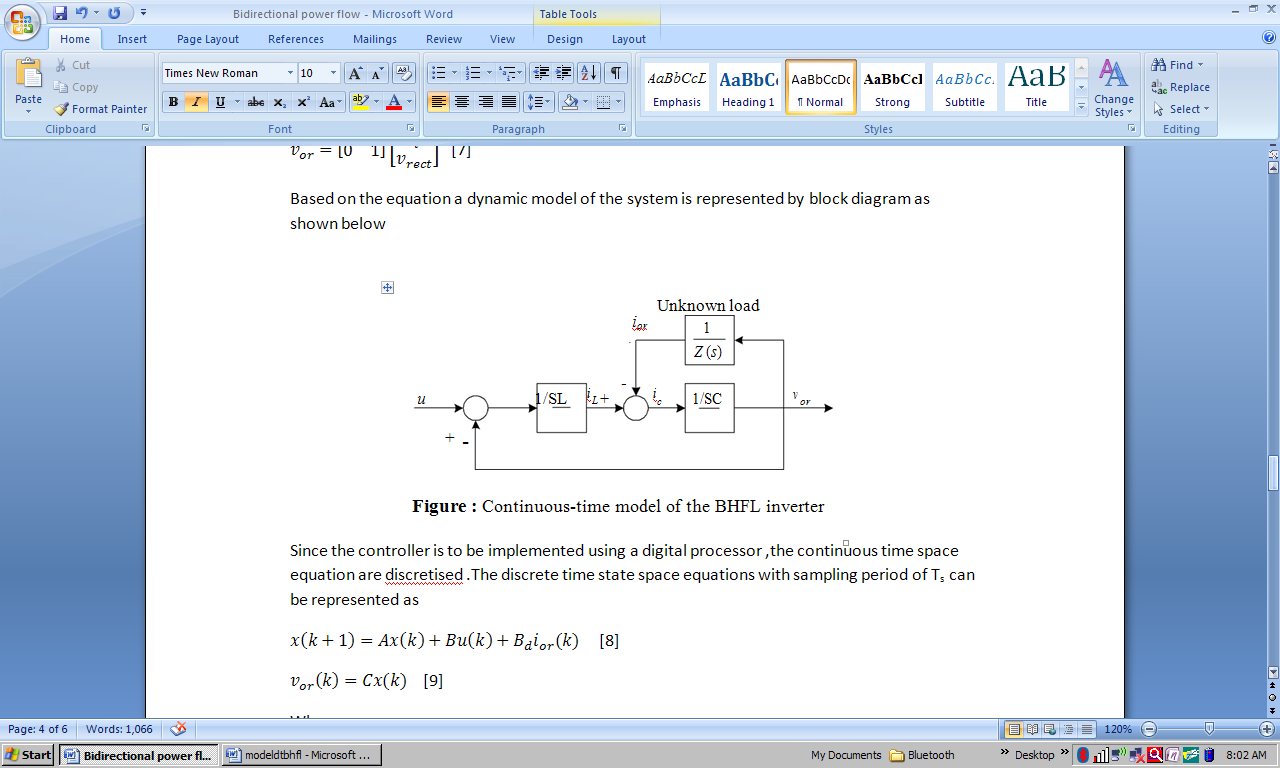This screenshot has width=1280, height=768.
Task: Expand the font size dropdown
Action: (333, 73)
